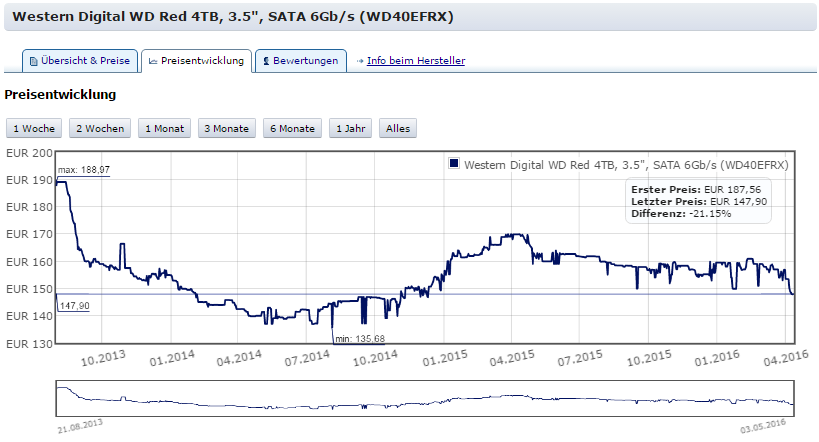Image resolution: width=819 pixels, height=442 pixels.
Task: Click the 07.2015 x-axis label
Action: pyautogui.click(x=580, y=359)
